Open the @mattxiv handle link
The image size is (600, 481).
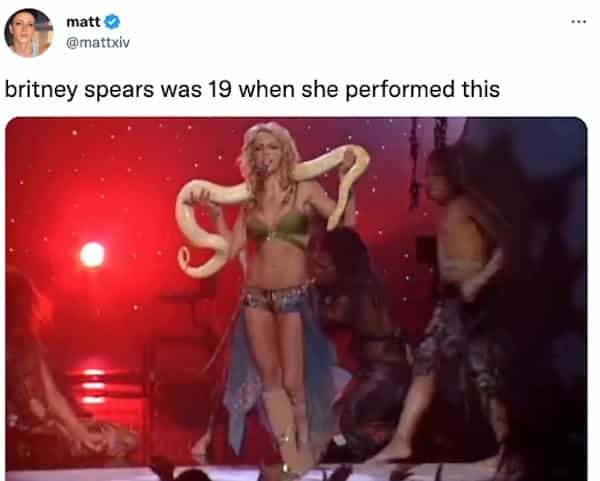click(x=98, y=42)
